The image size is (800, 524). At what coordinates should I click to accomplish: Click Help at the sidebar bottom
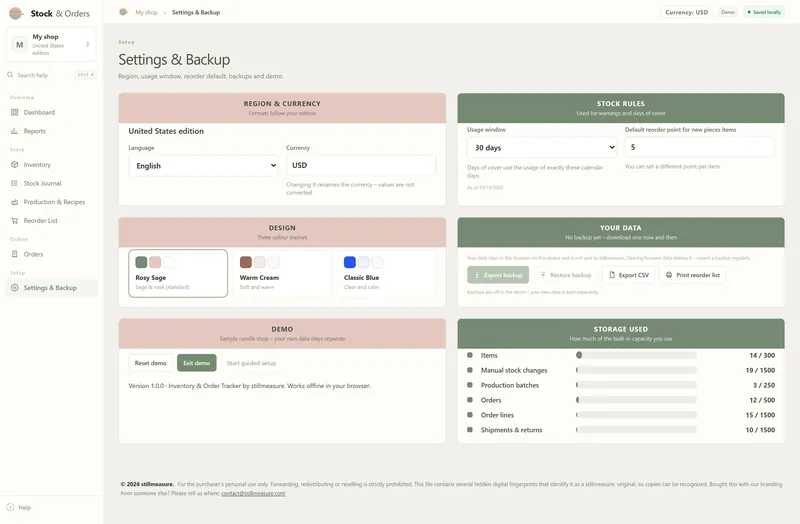[x=19, y=507]
